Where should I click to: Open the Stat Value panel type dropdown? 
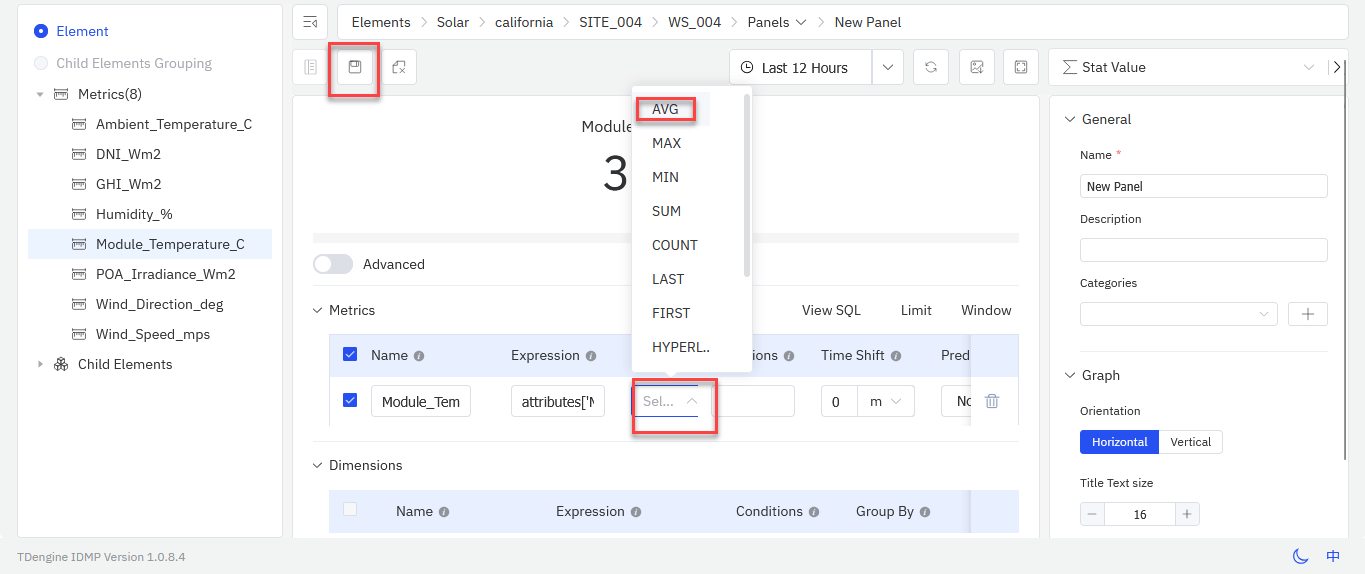pos(1187,67)
